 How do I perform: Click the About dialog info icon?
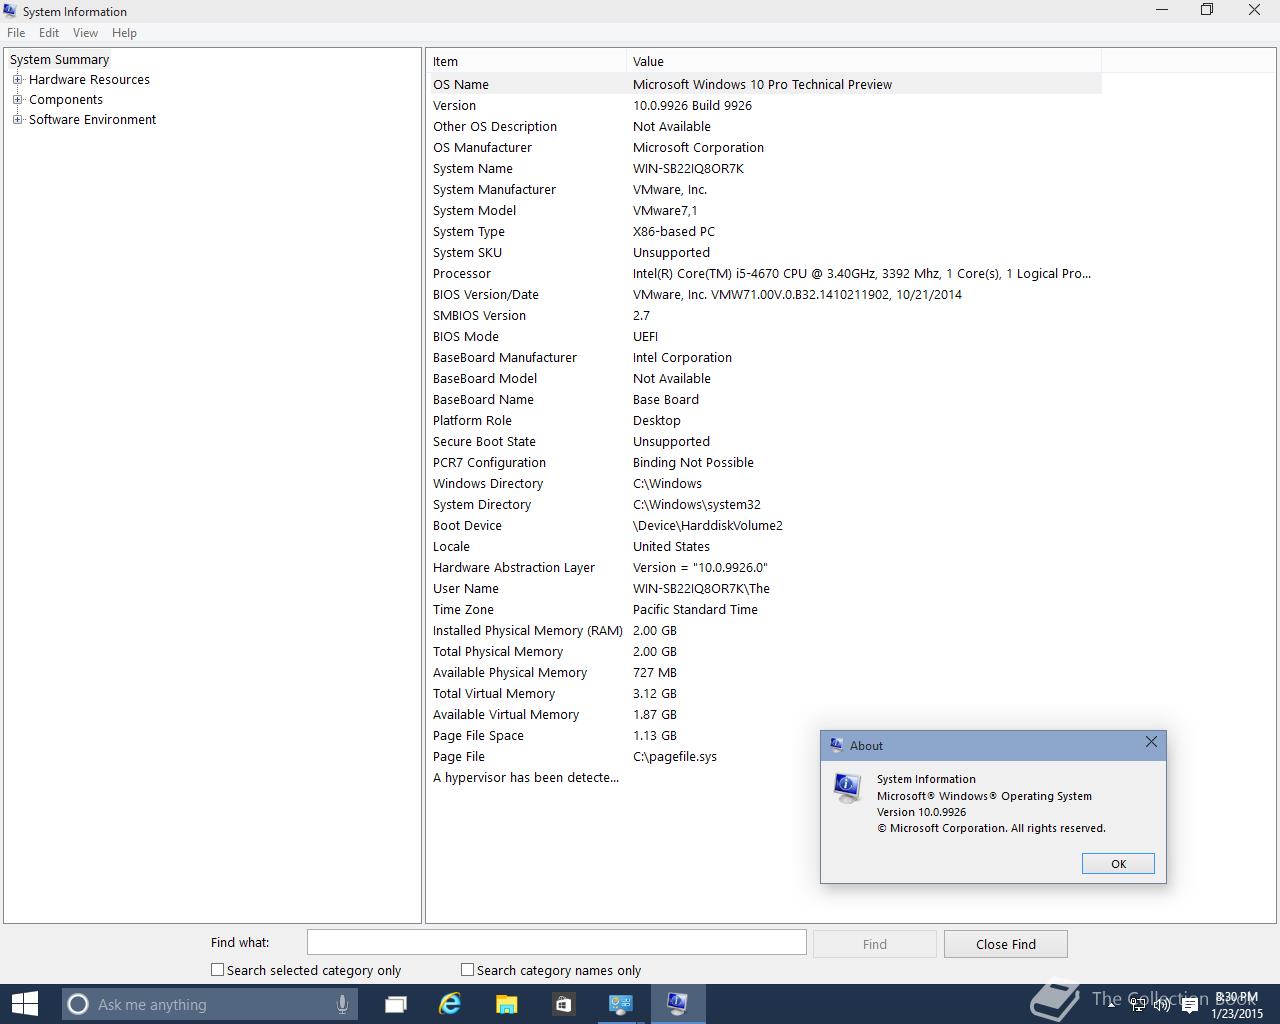tap(847, 788)
